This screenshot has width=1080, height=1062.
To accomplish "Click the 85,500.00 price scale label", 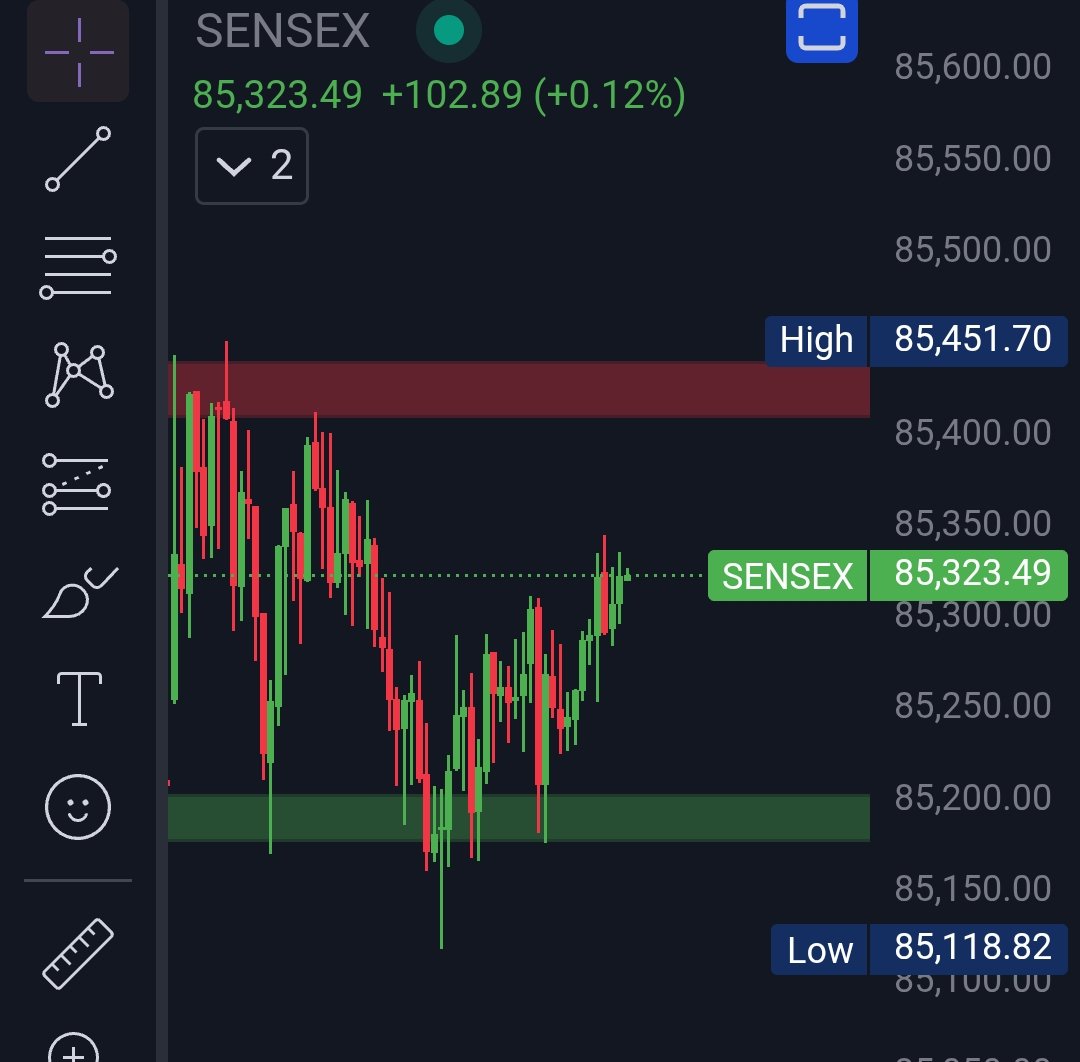I will [x=973, y=249].
